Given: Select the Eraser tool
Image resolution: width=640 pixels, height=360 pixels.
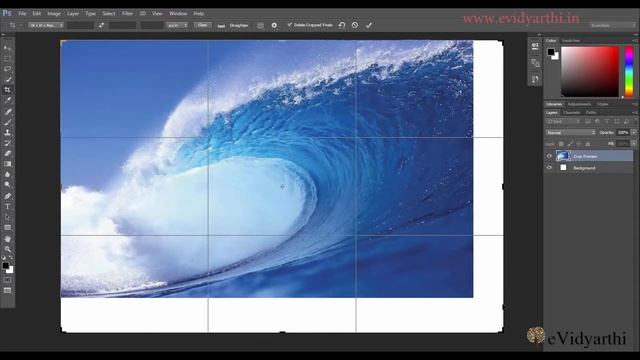Looking at the screenshot, I should coord(7,153).
